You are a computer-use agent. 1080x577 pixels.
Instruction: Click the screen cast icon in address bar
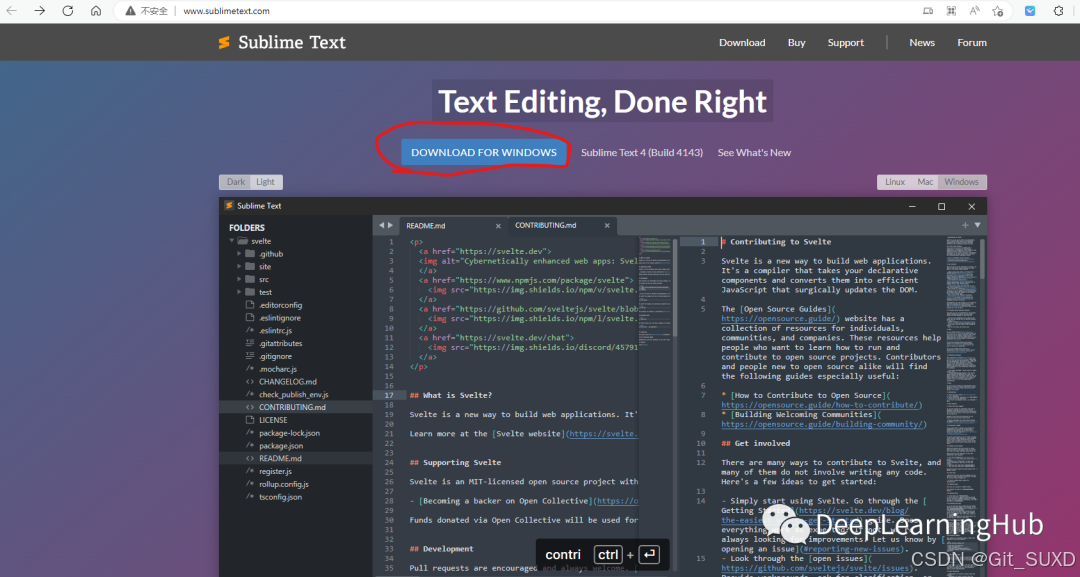[928, 11]
